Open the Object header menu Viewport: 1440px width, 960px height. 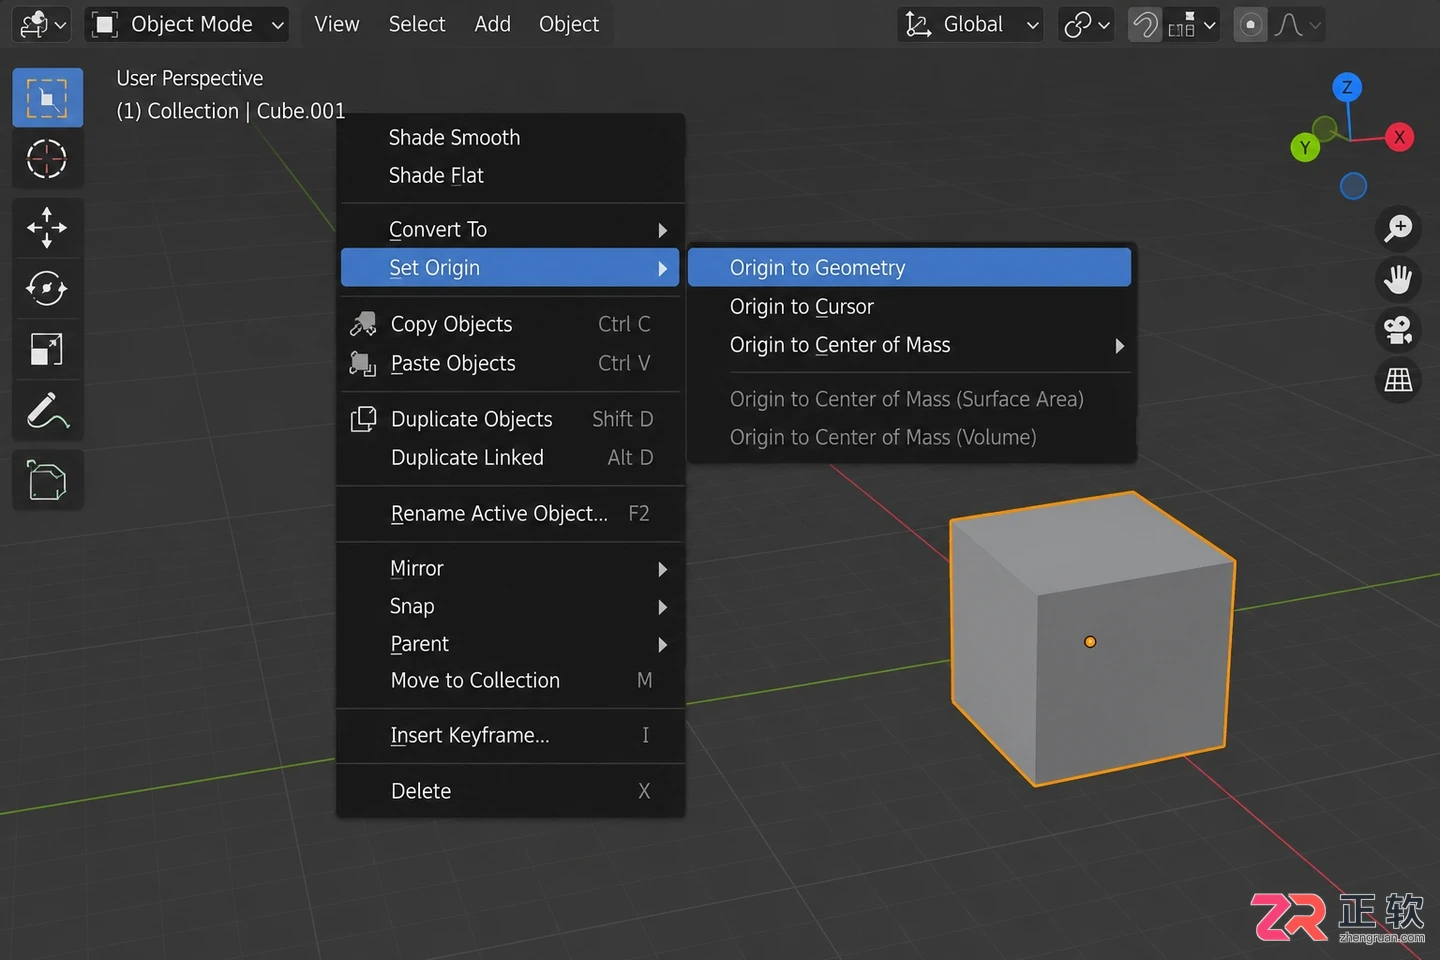(569, 24)
